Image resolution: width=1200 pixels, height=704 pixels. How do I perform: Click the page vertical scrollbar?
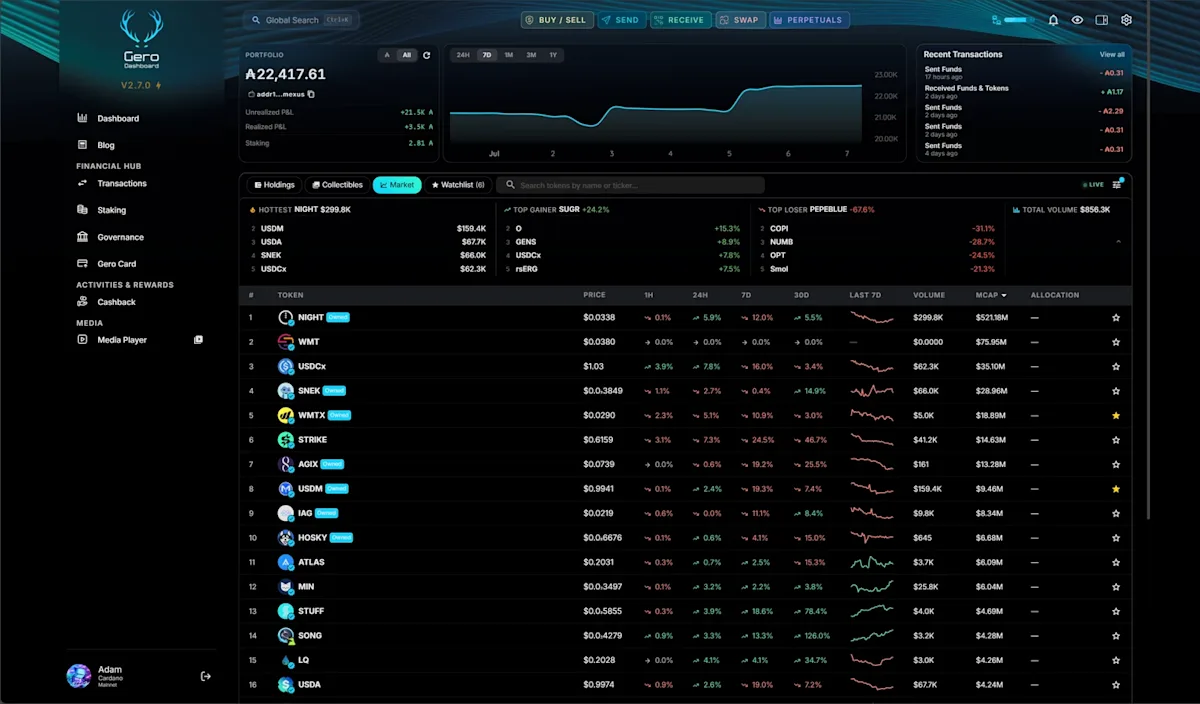click(1149, 260)
